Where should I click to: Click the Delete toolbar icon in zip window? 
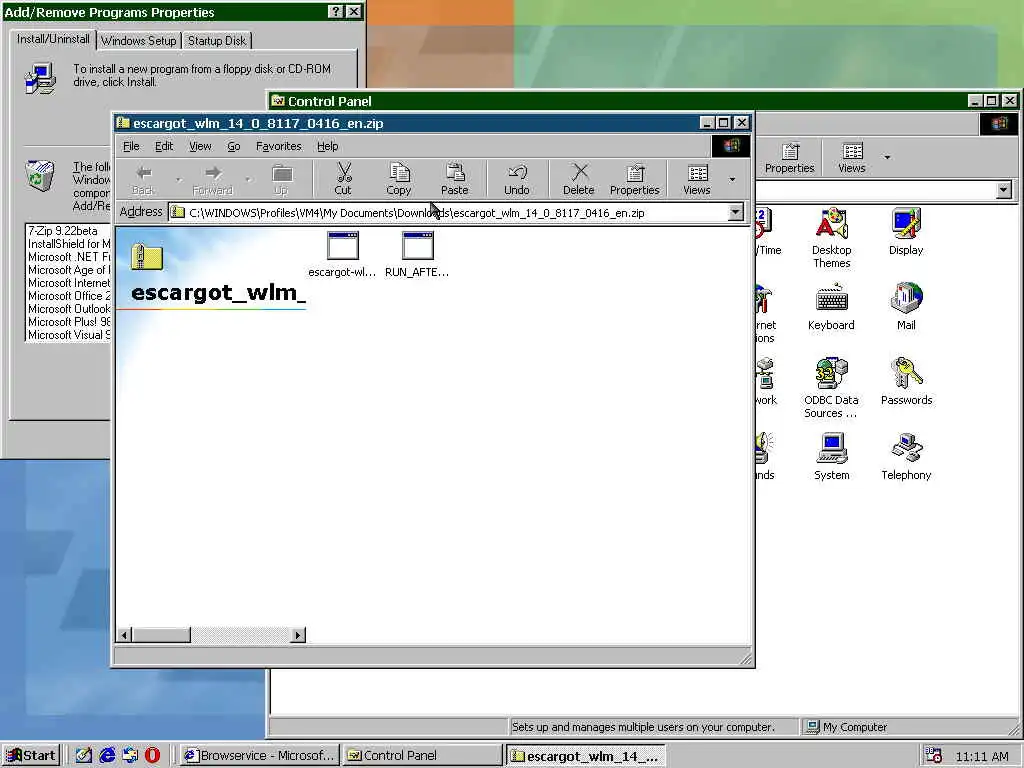(579, 179)
